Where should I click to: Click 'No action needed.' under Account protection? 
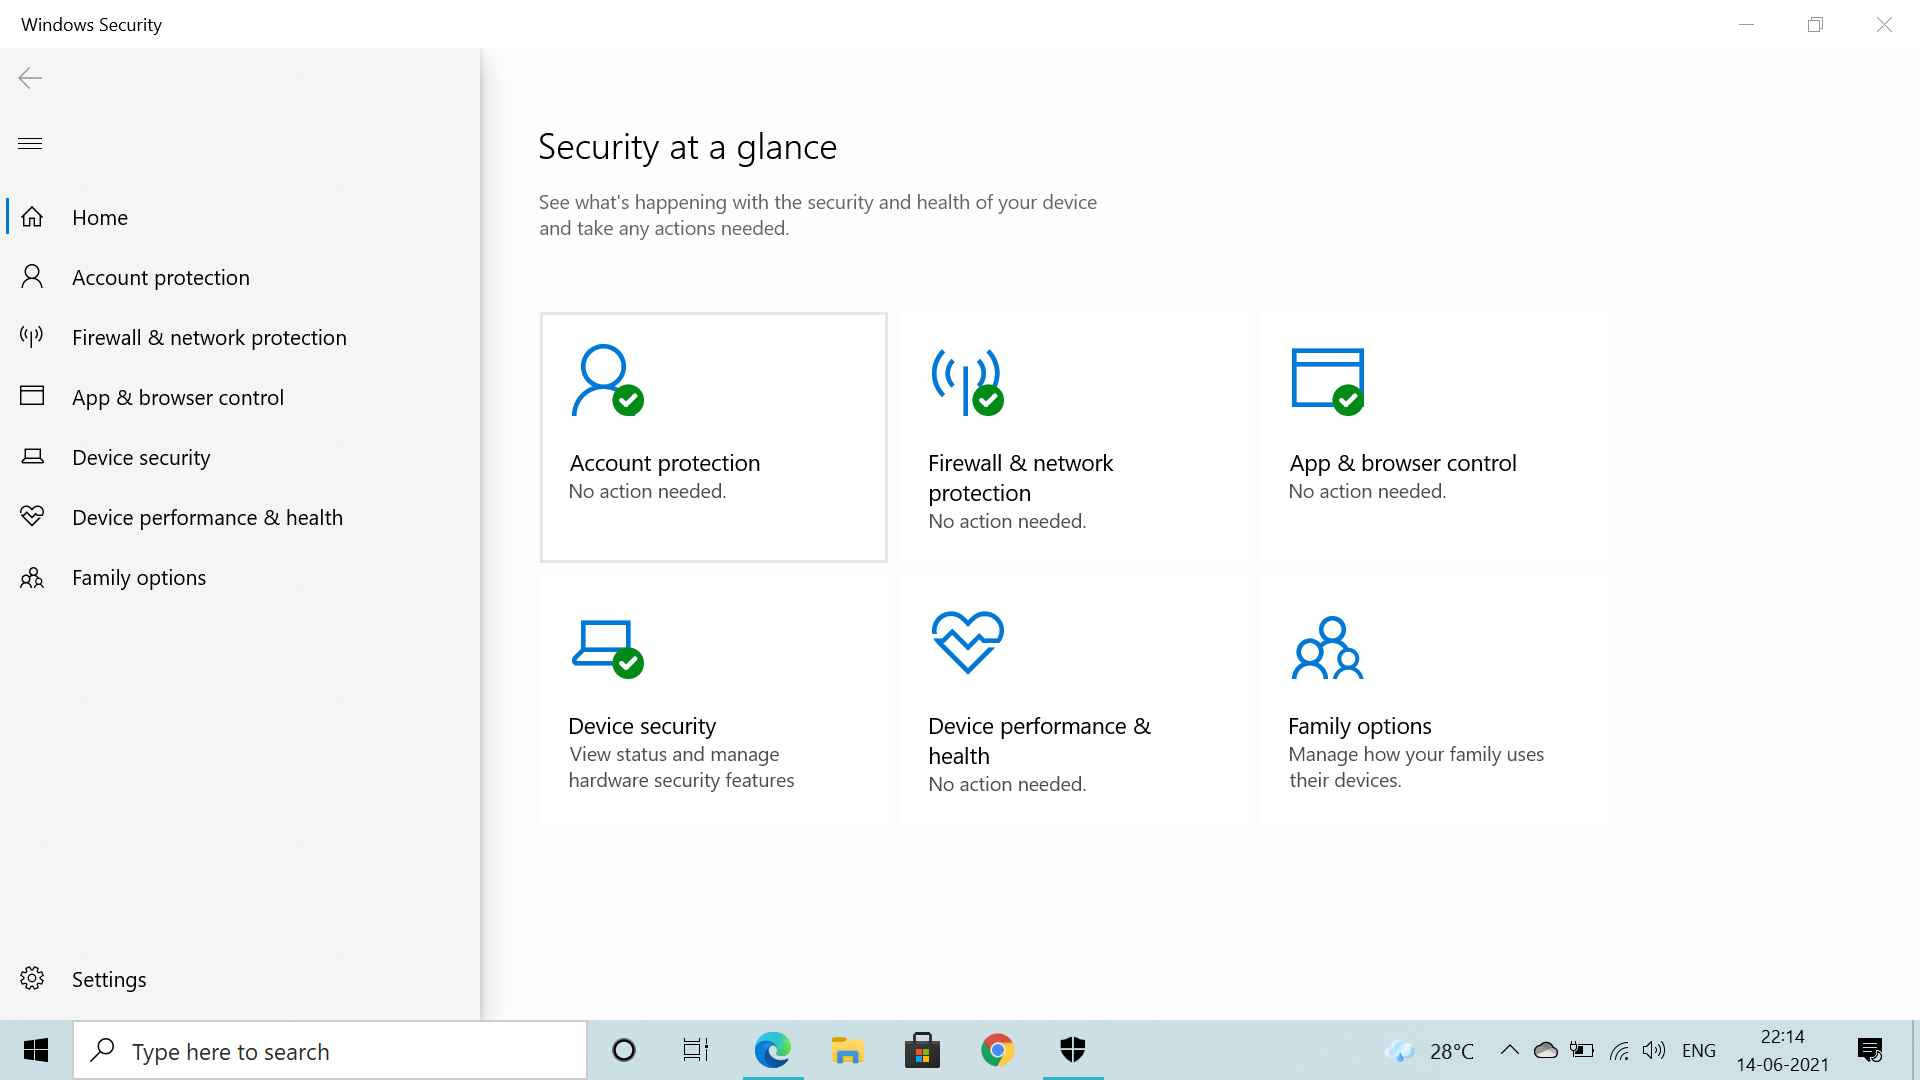[647, 491]
